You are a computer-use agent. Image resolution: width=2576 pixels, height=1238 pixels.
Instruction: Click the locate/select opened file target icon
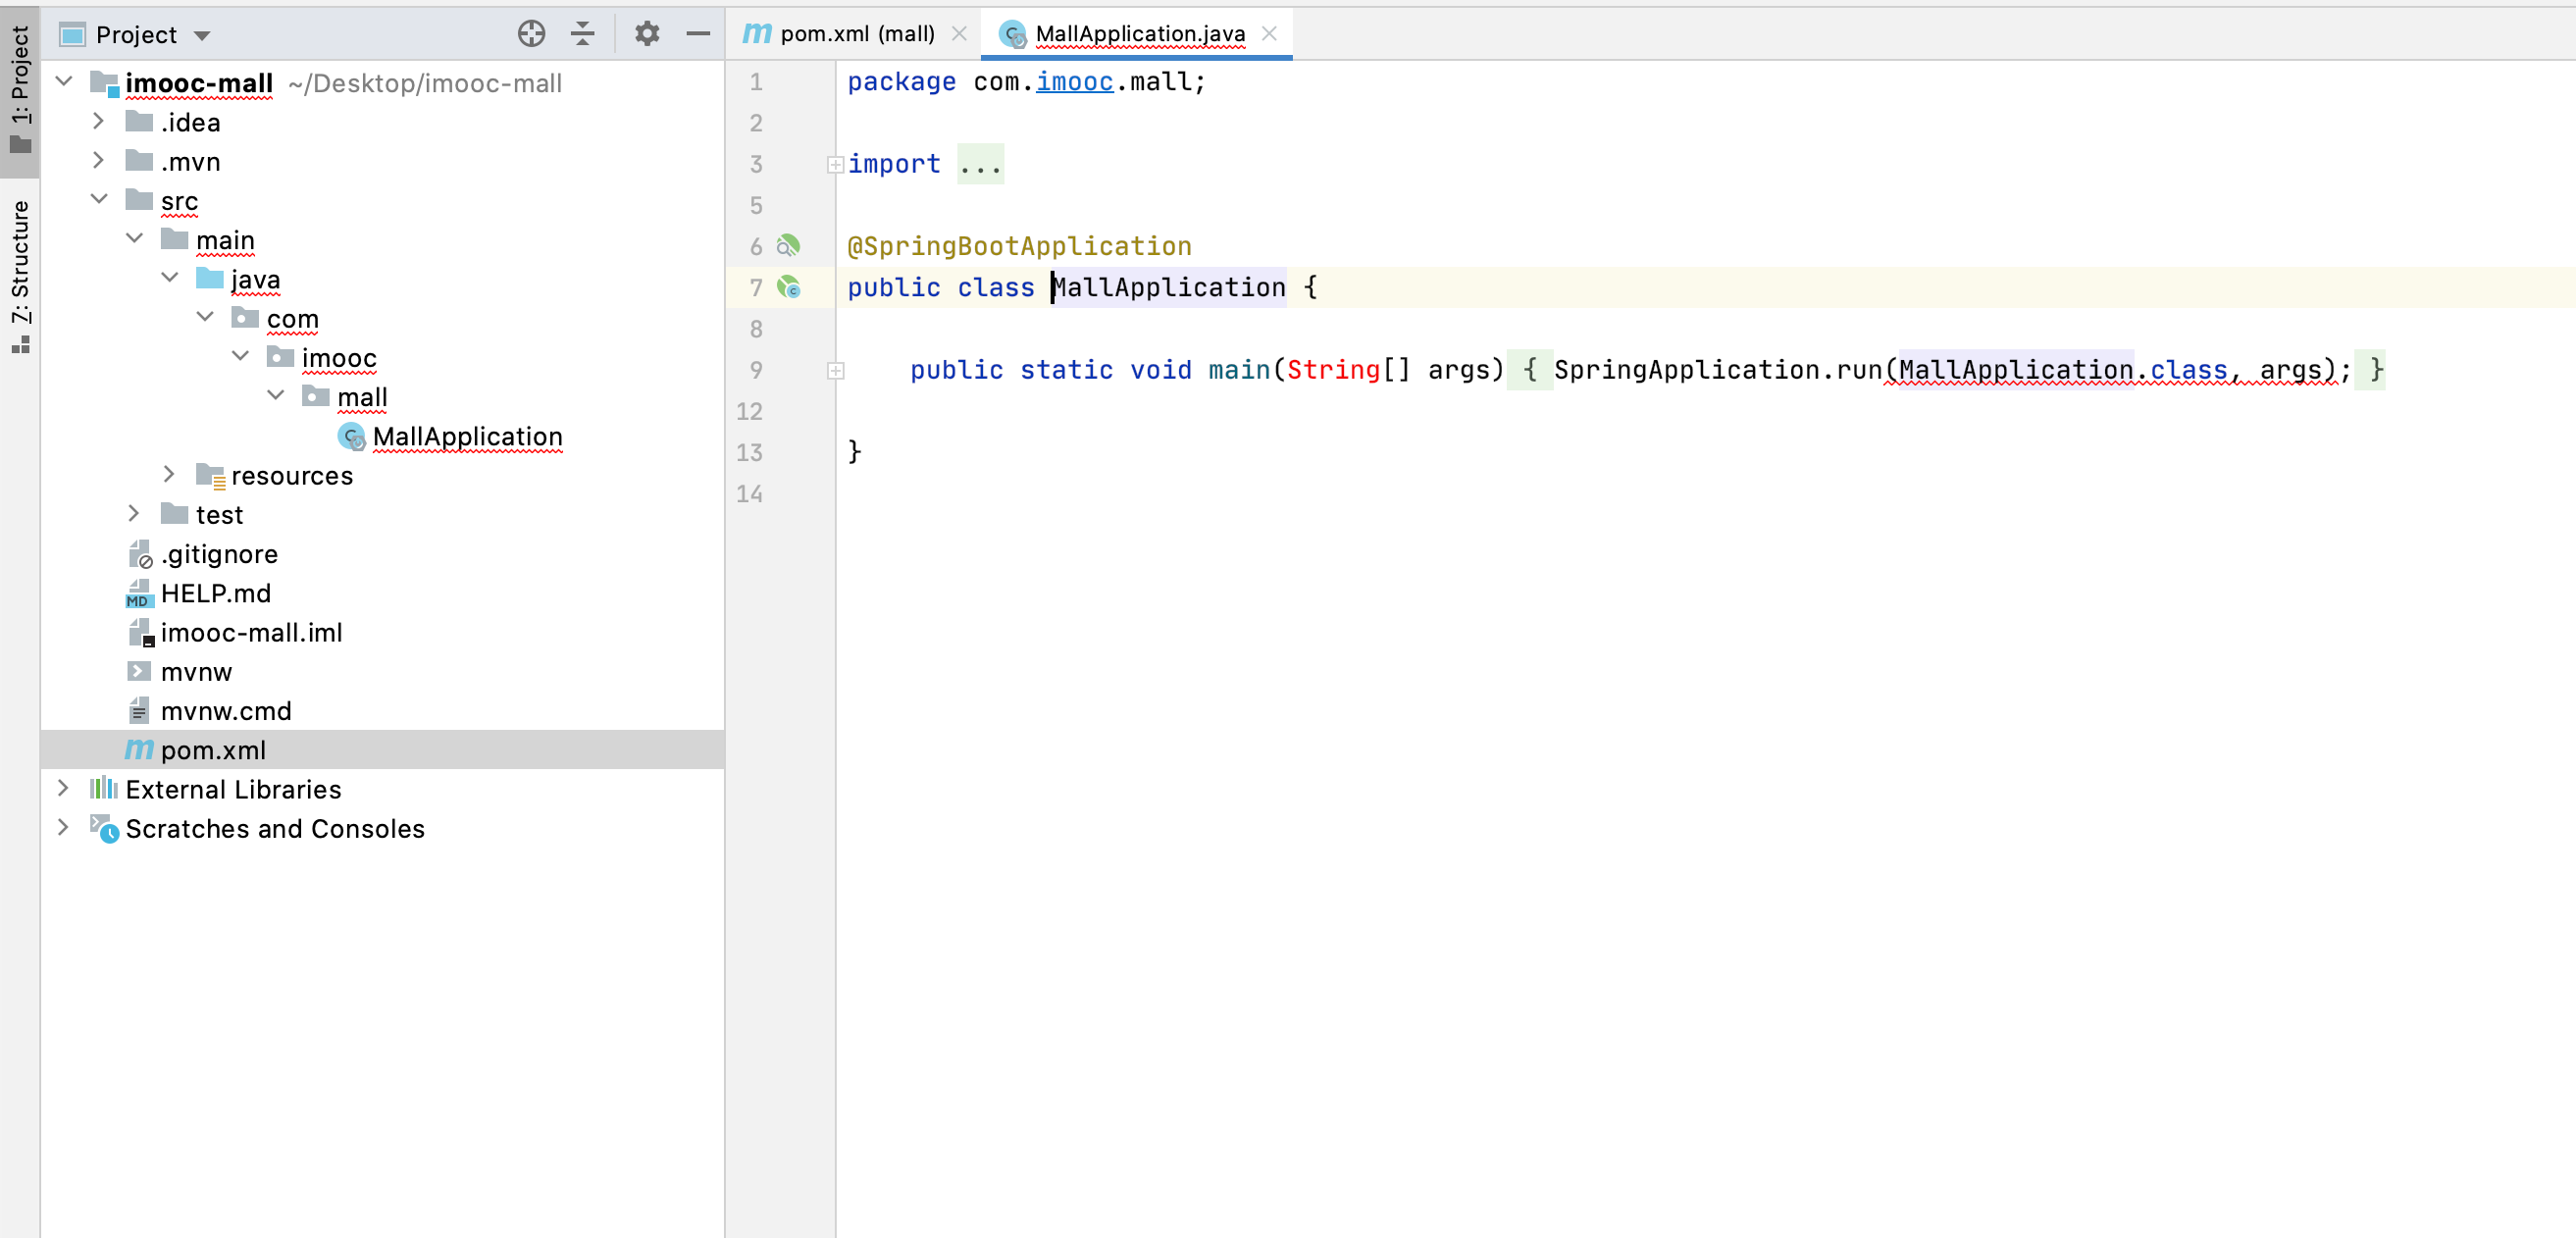531,34
